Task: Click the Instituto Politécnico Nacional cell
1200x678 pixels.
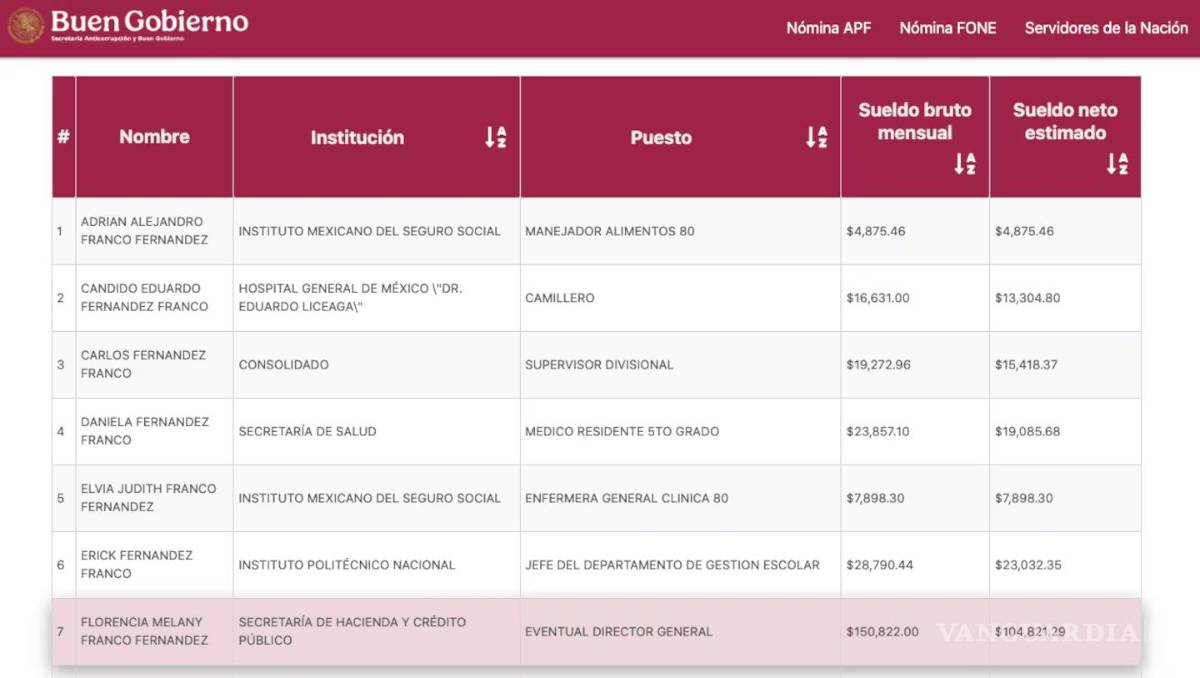Action: [346, 565]
